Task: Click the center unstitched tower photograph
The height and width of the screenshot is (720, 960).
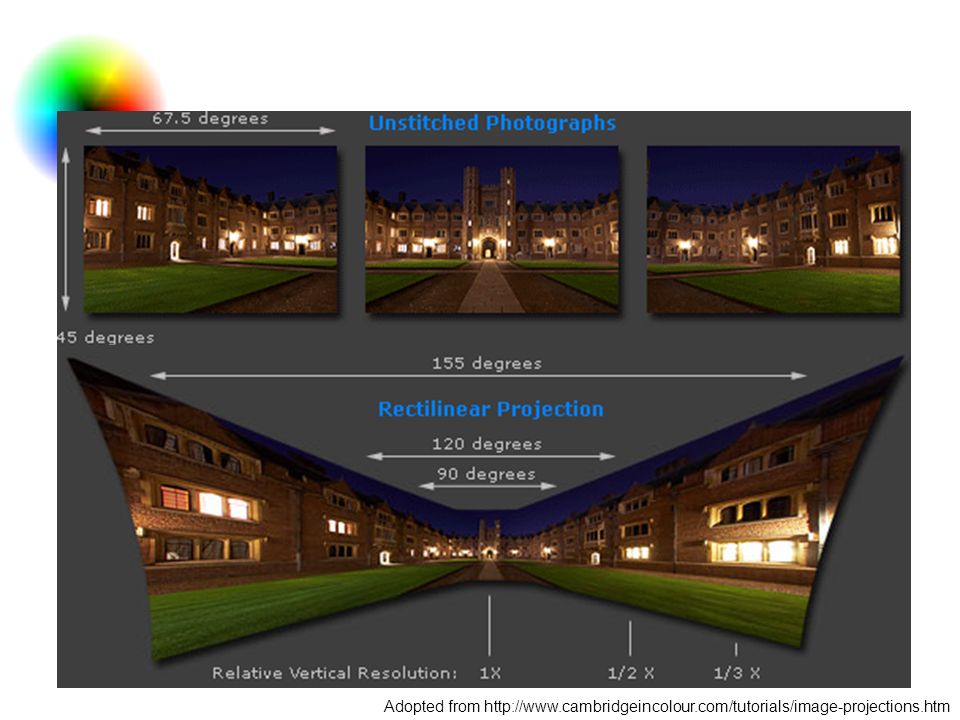Action: tap(492, 230)
